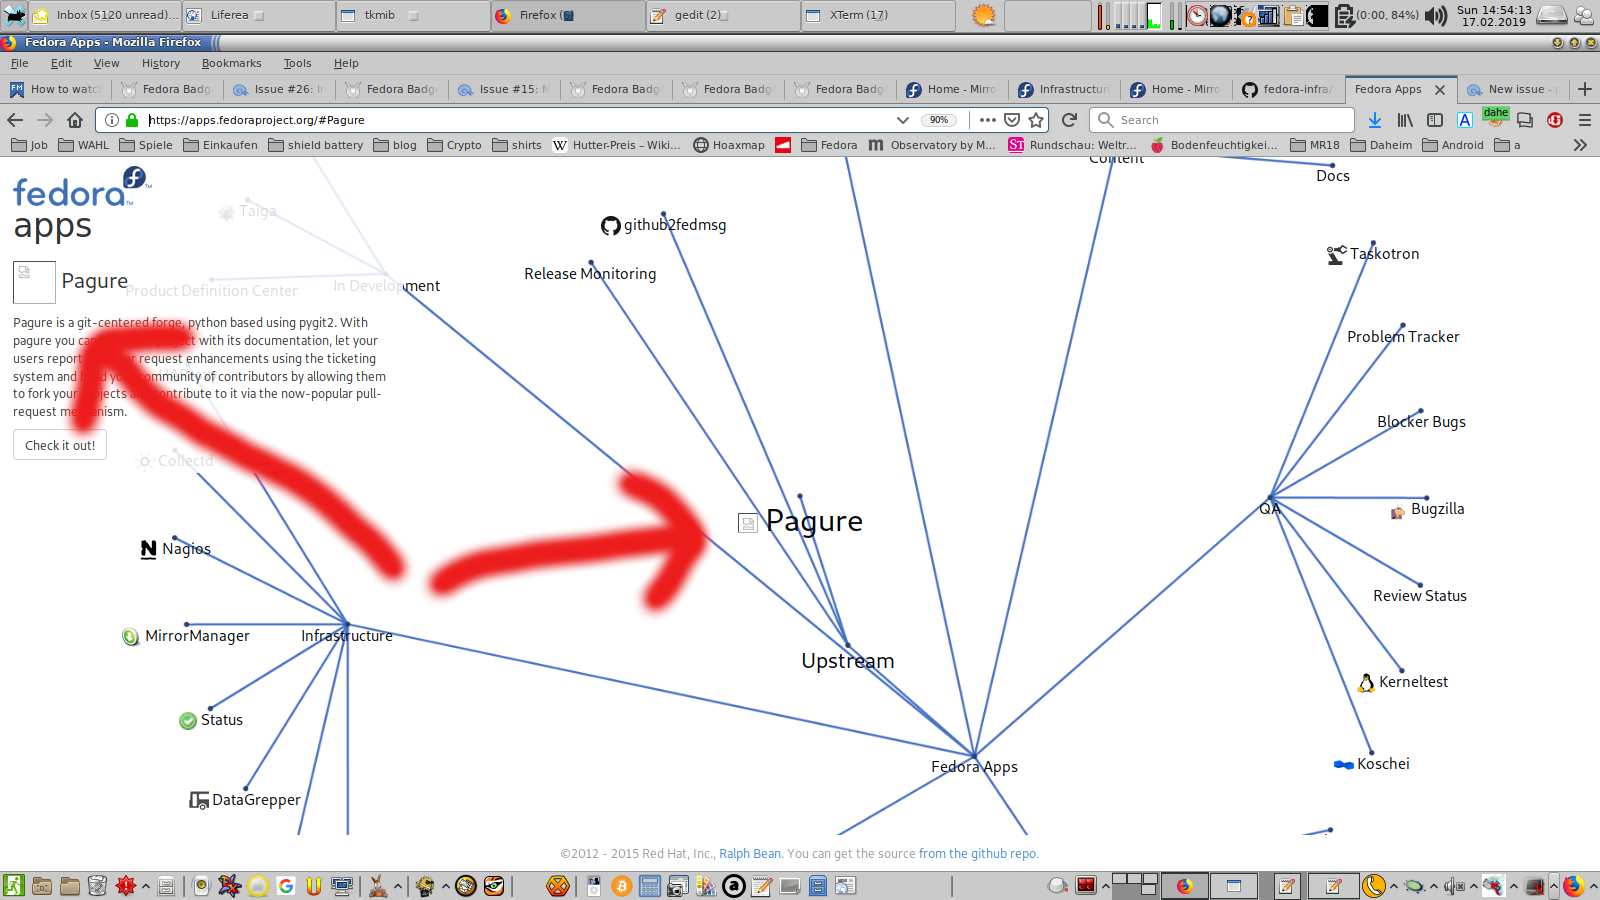Screen dimensions: 1600x900
Task: Go back with the browser back arrow
Action: click(x=15, y=120)
